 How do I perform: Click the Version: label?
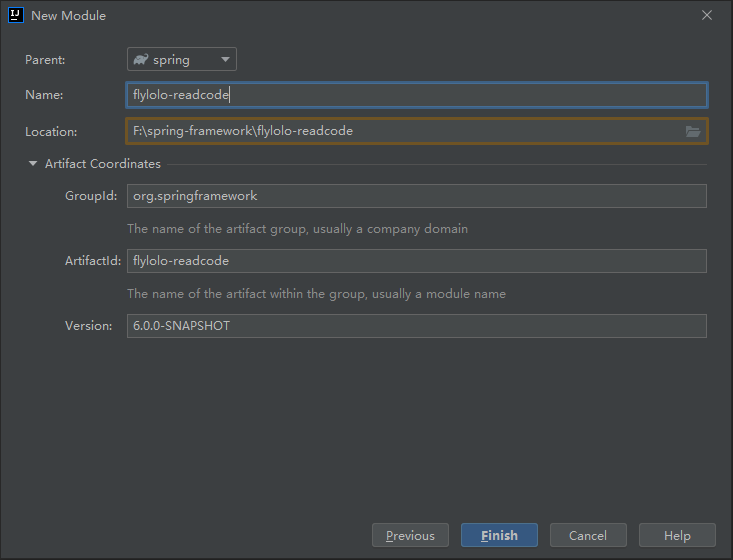88,326
